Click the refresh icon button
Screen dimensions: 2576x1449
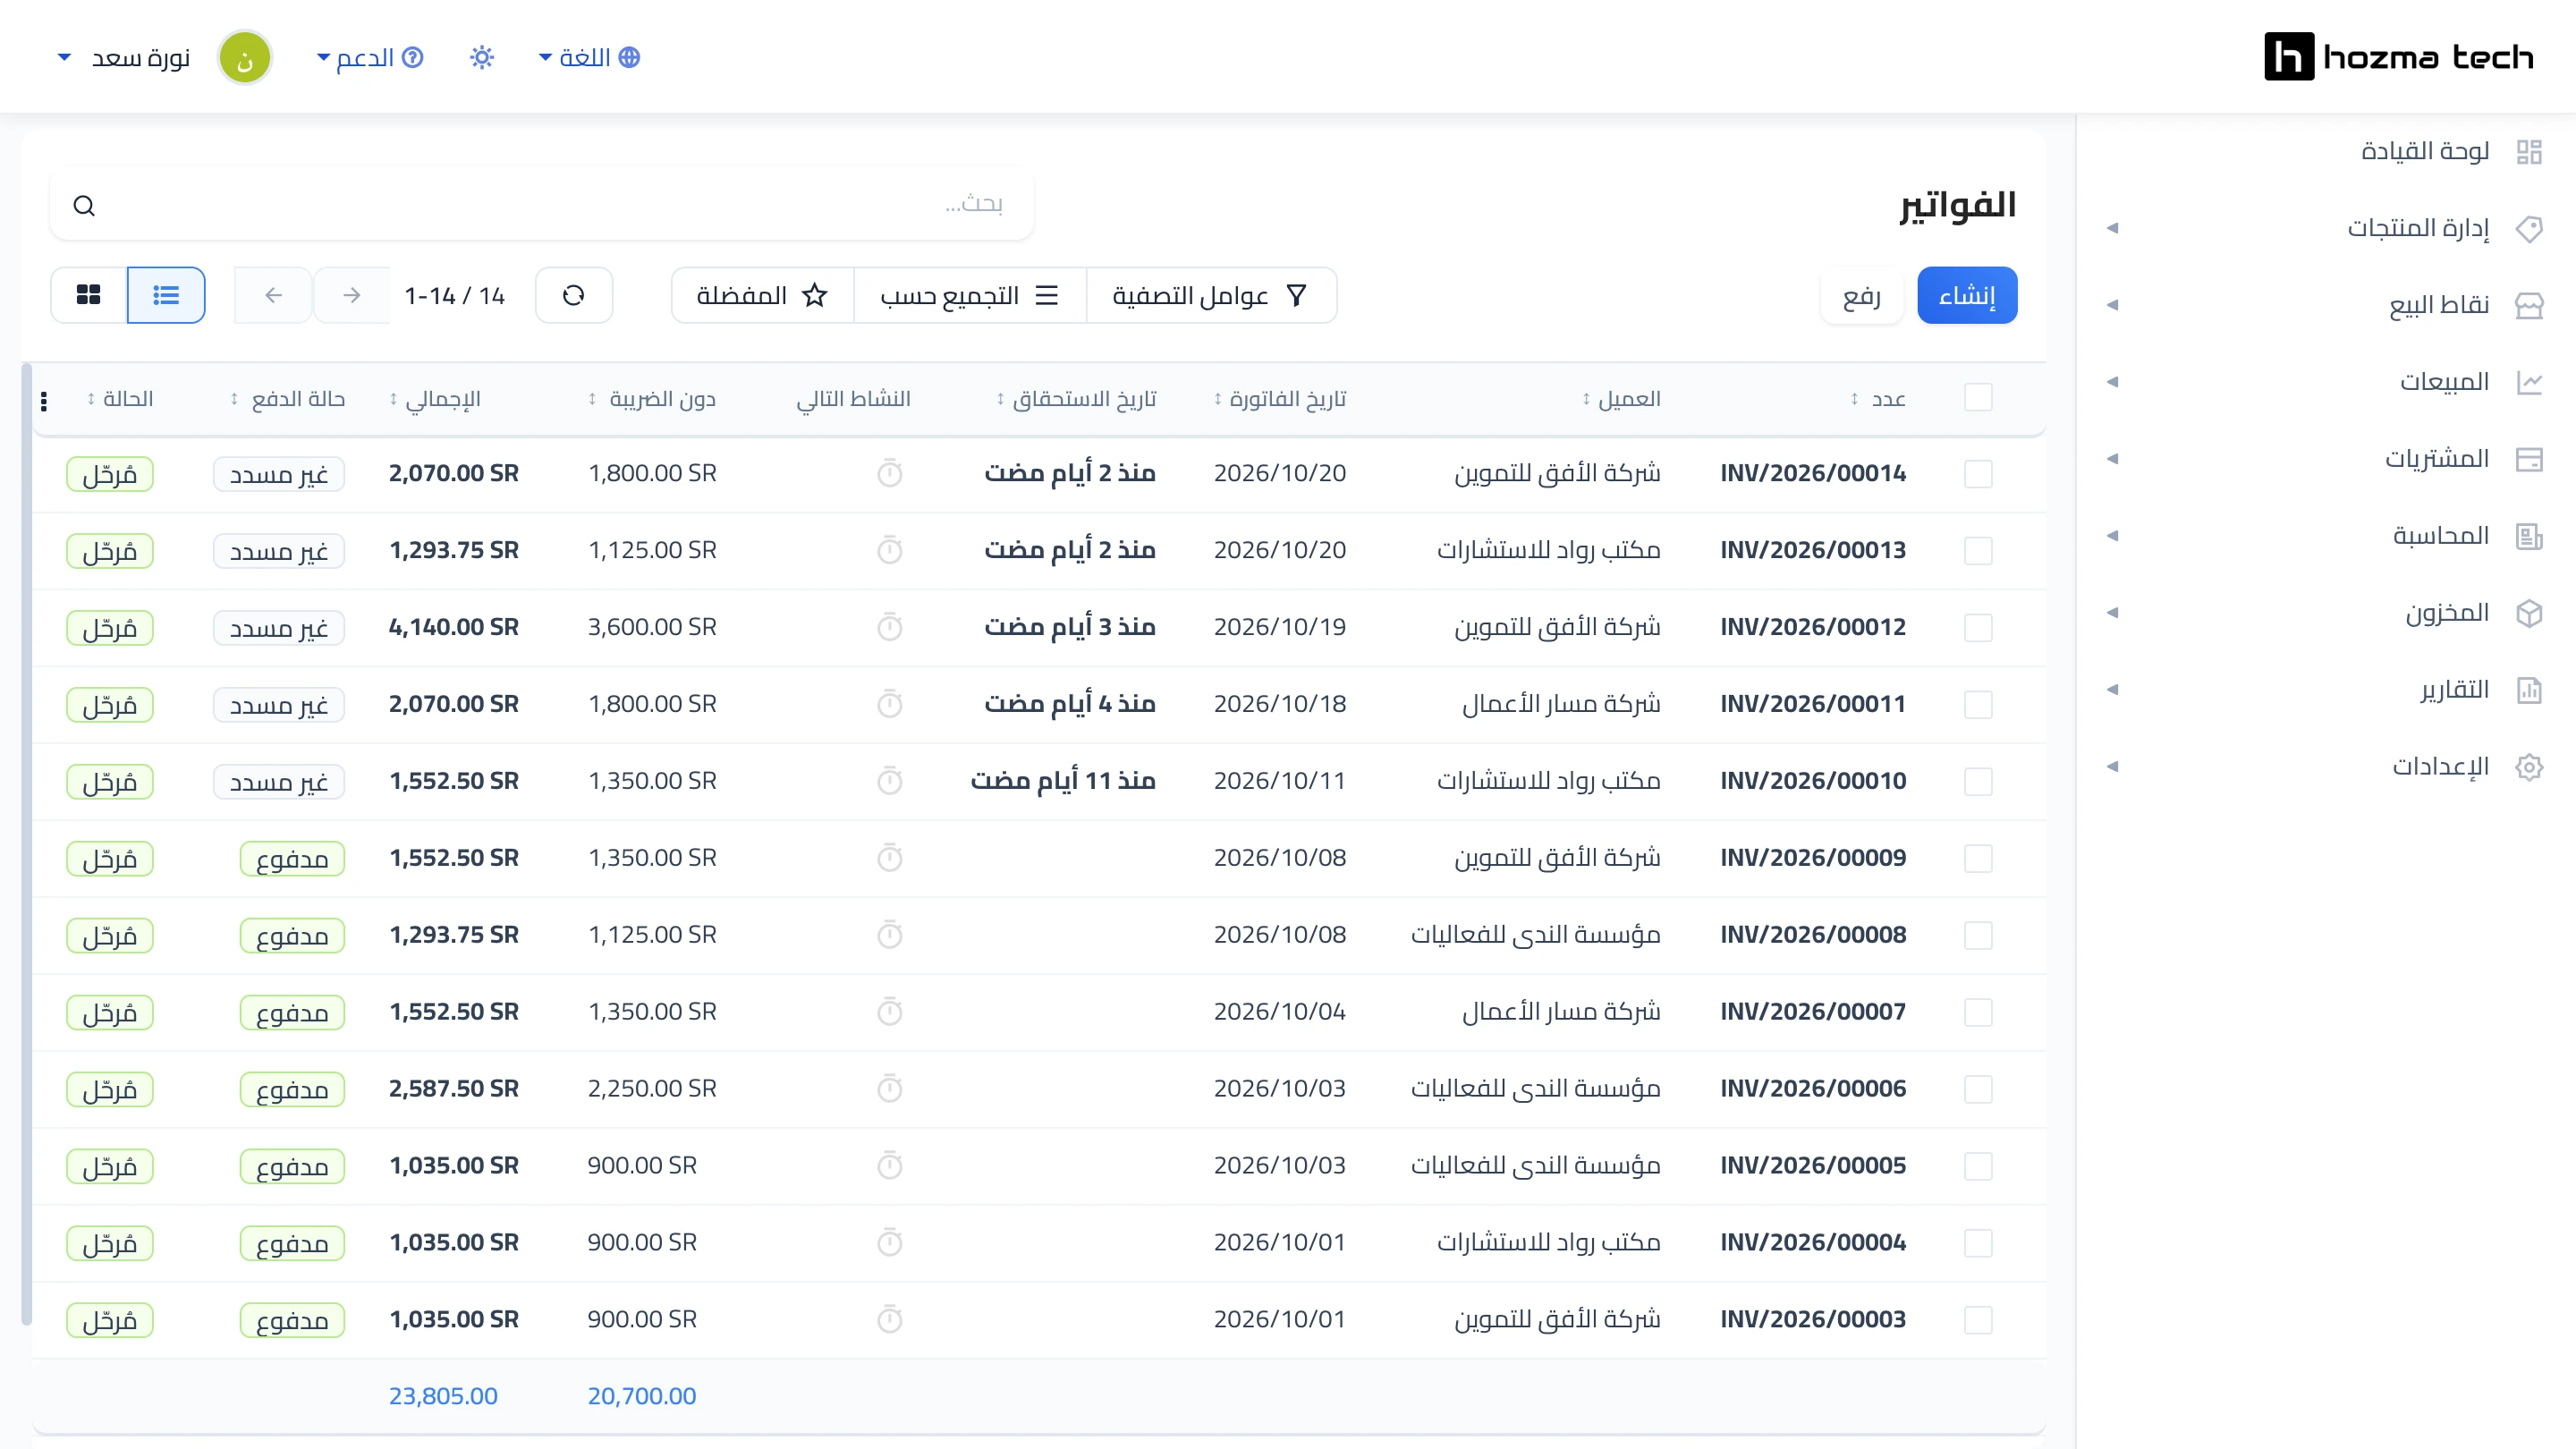[573, 295]
